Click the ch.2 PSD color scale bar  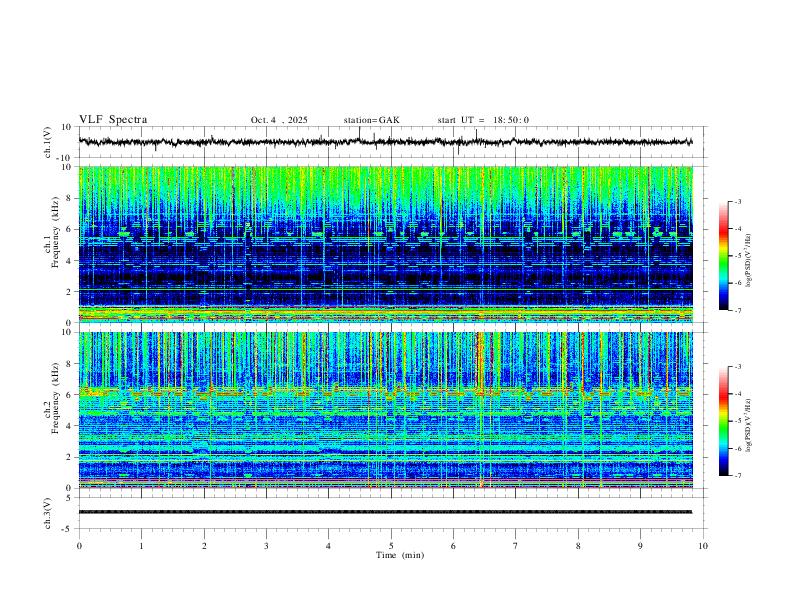[x=723, y=421]
